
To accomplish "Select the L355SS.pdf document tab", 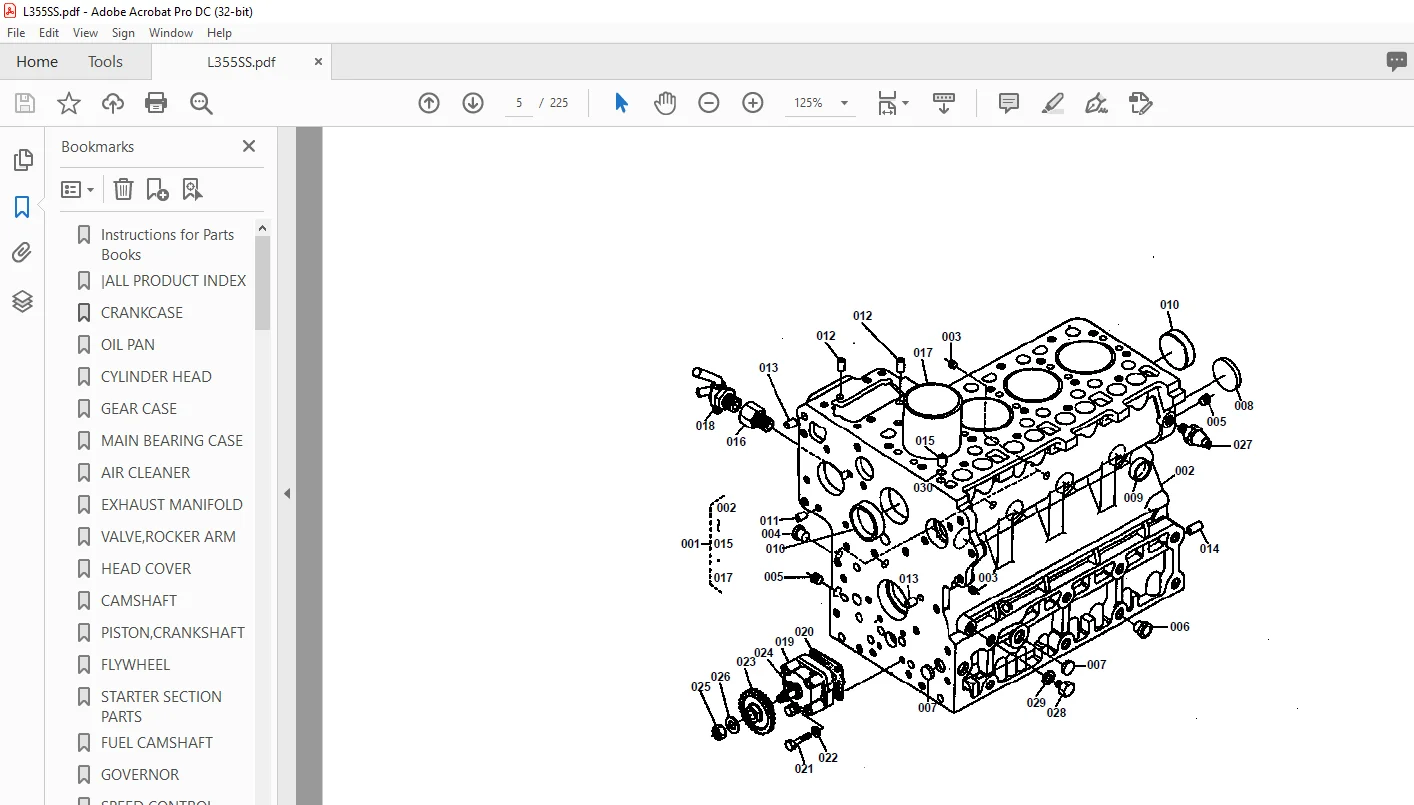I will [x=241, y=61].
